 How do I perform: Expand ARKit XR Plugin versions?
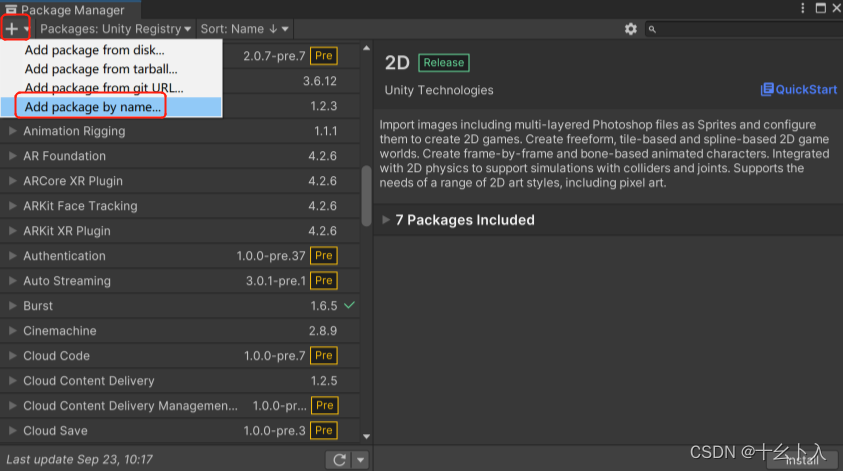[x=12, y=231]
